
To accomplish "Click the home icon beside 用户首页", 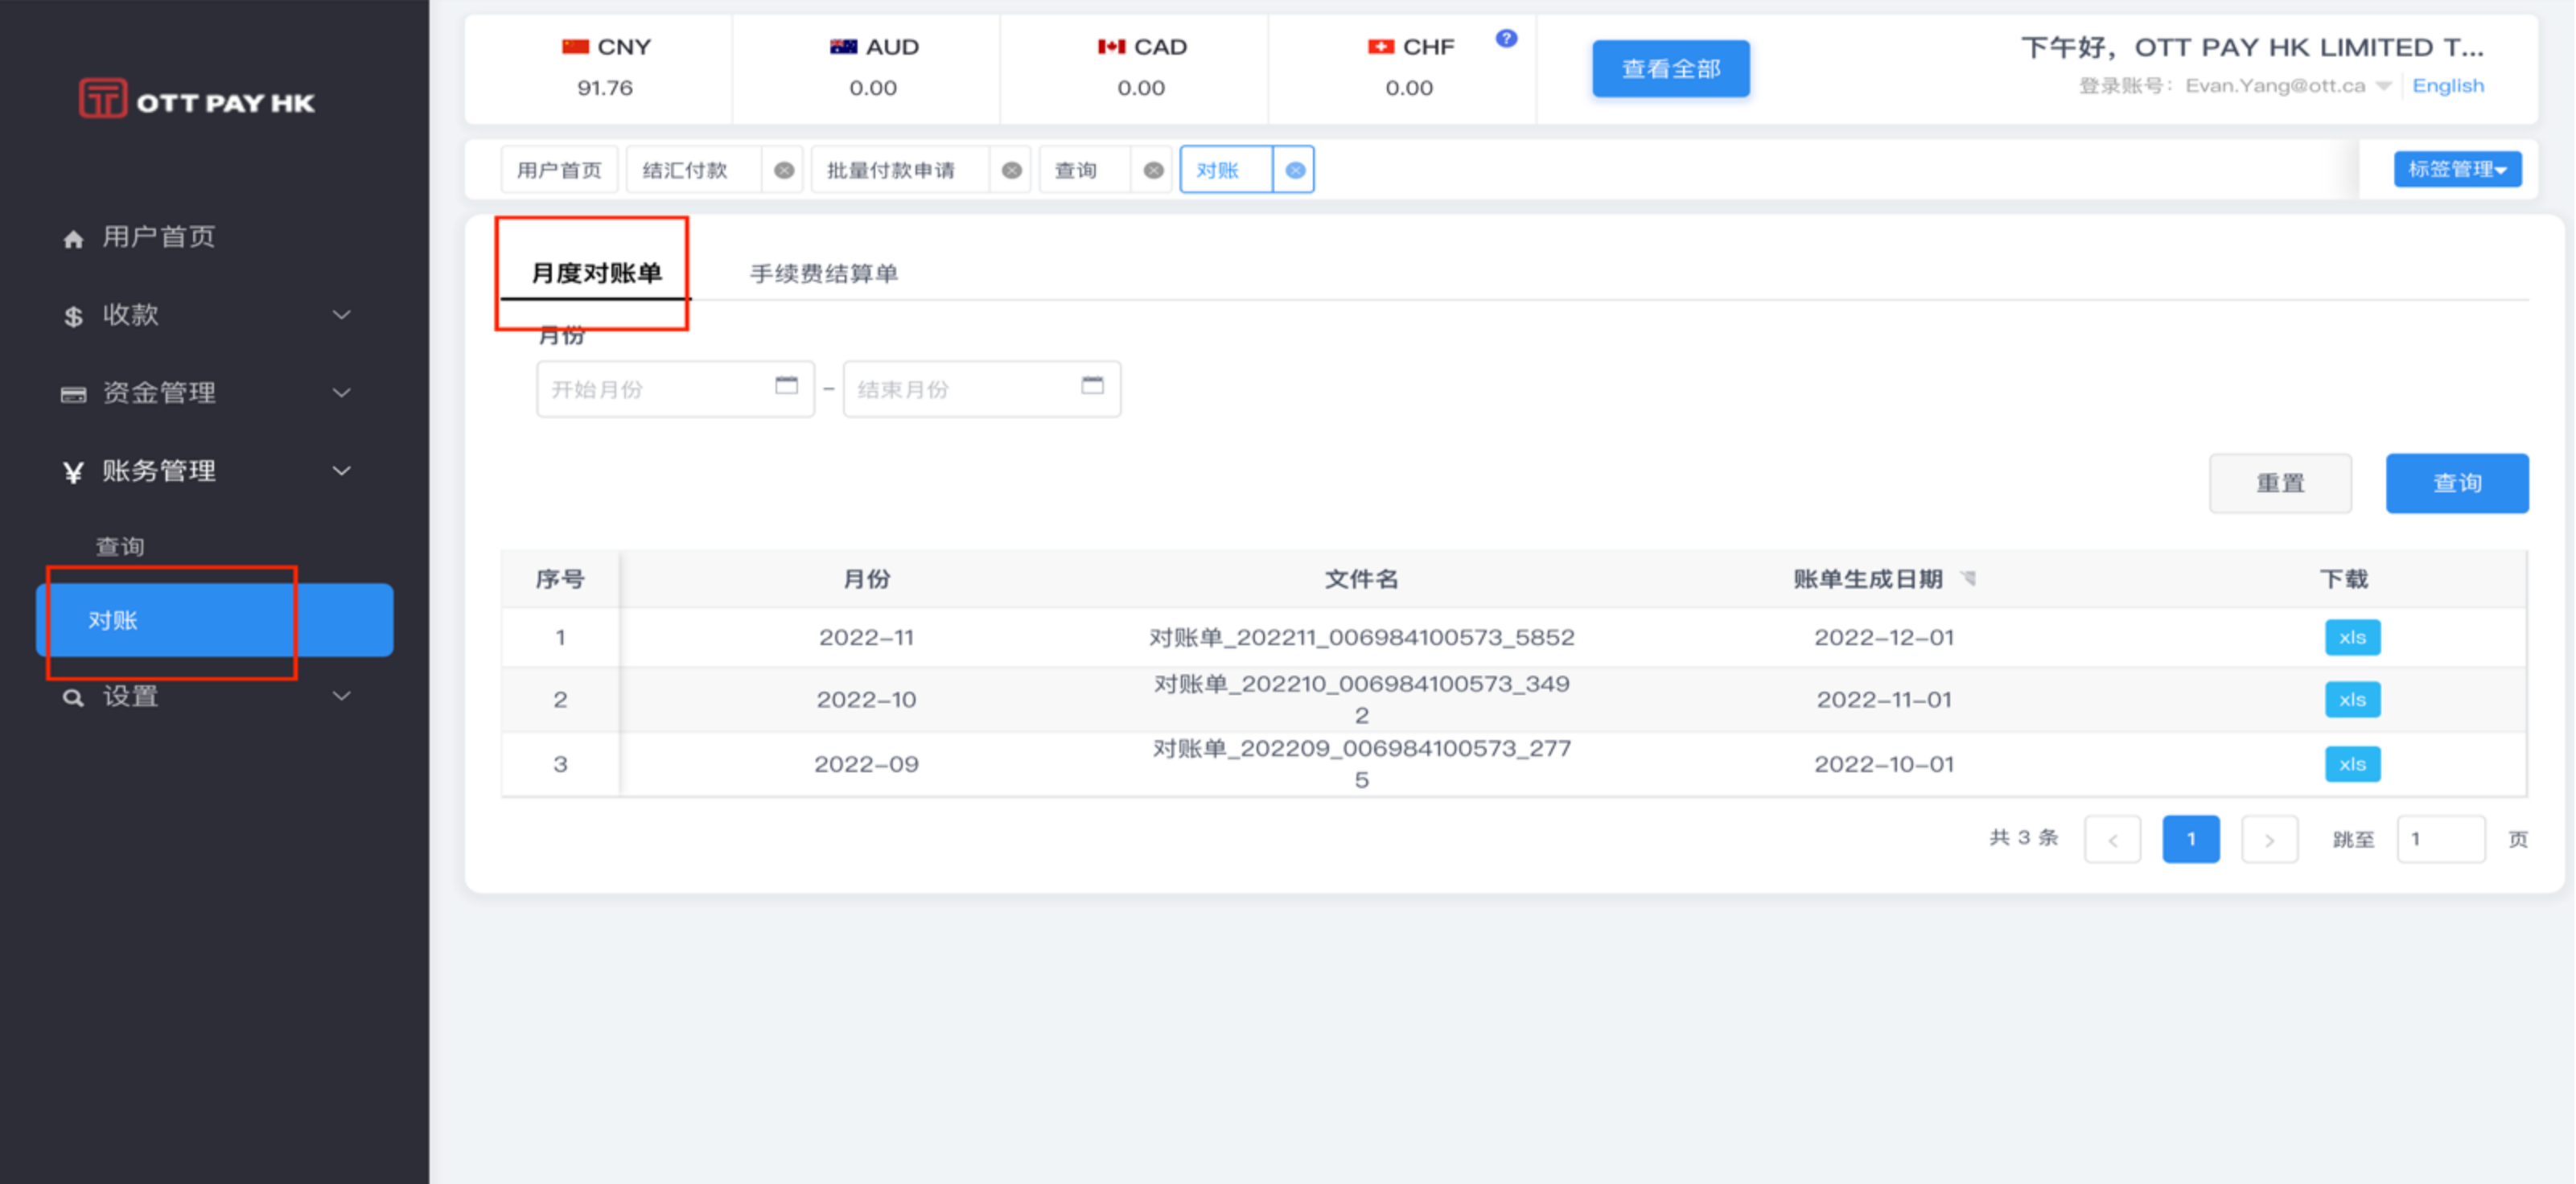I will [73, 239].
